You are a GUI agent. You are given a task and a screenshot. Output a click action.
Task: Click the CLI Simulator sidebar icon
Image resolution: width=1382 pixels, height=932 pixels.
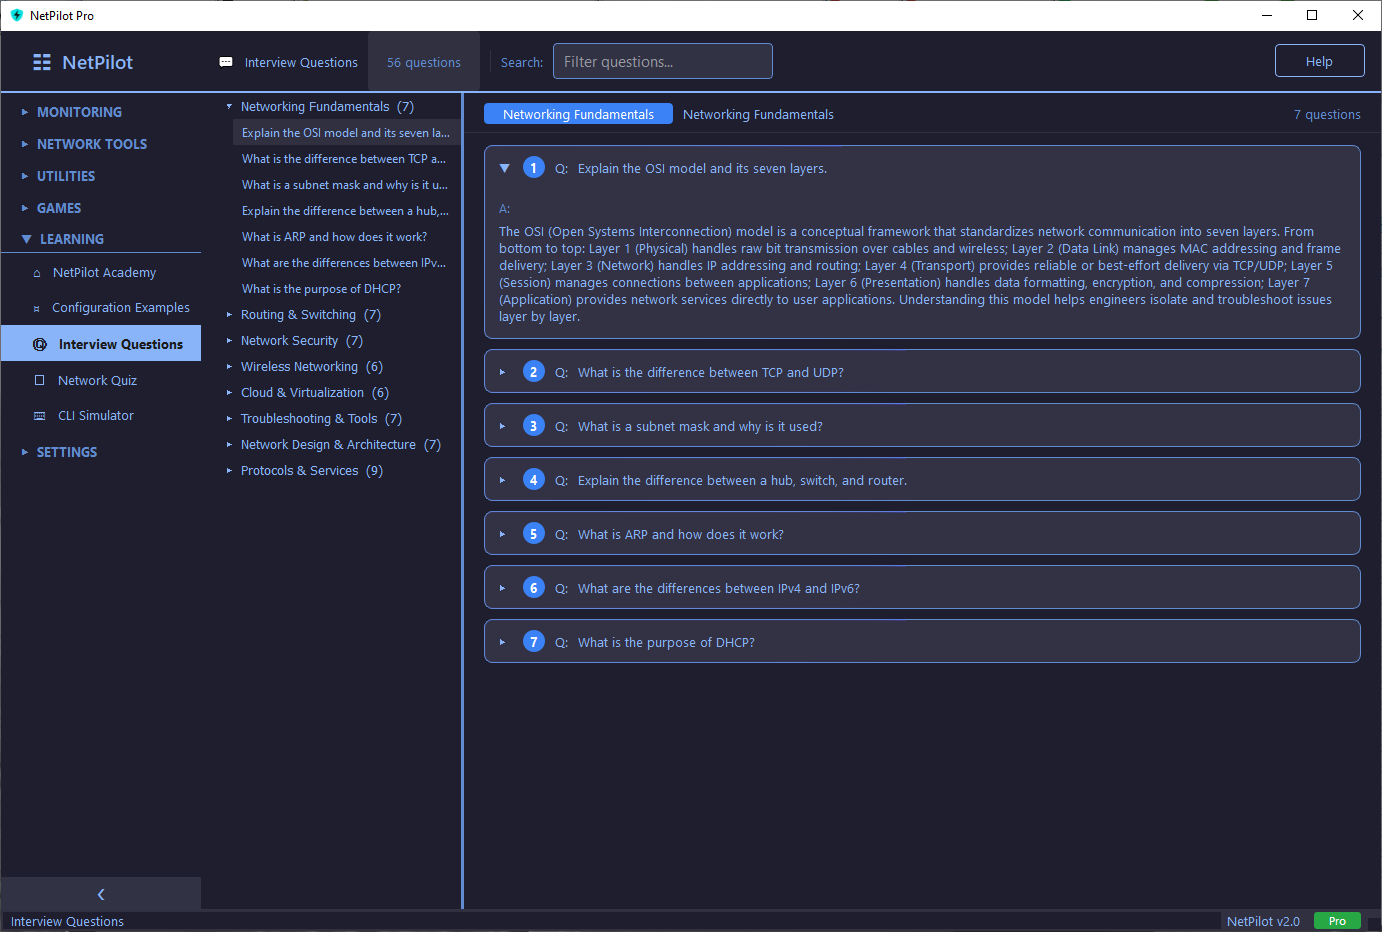[40, 416]
